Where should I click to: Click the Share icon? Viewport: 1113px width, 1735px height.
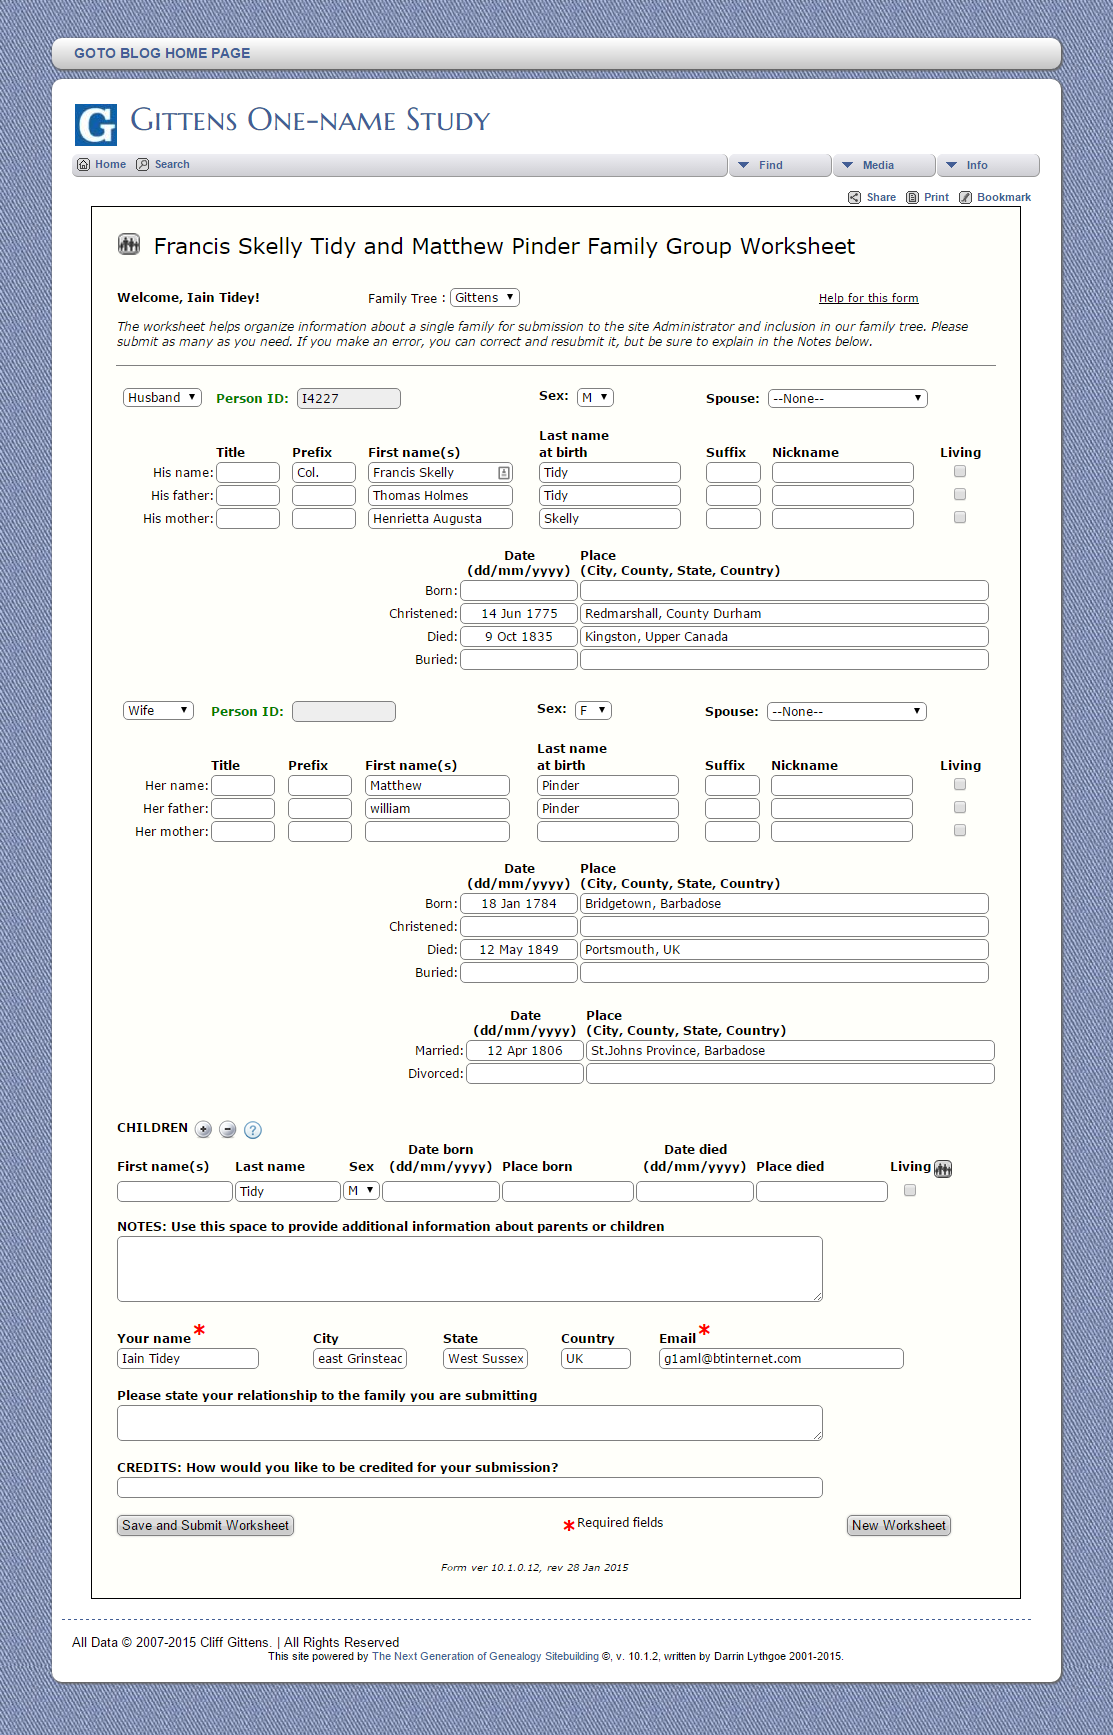pyautogui.click(x=854, y=198)
